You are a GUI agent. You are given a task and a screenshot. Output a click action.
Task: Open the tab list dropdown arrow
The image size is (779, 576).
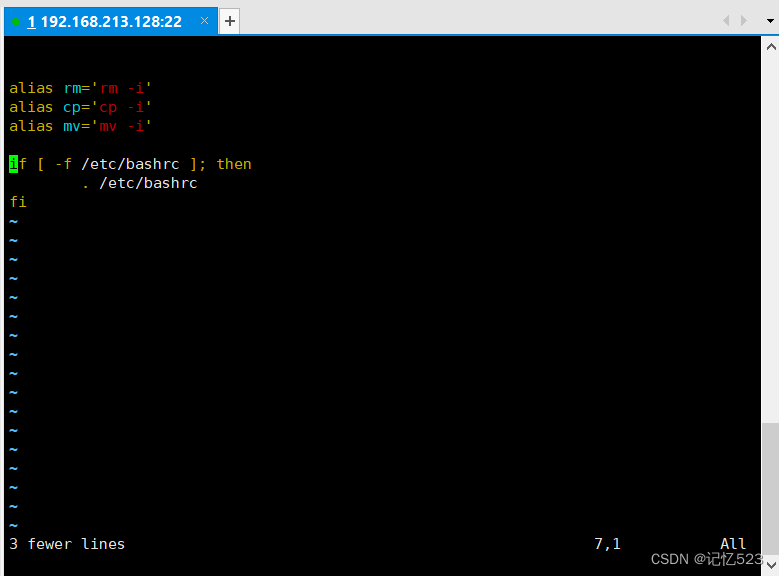770,21
